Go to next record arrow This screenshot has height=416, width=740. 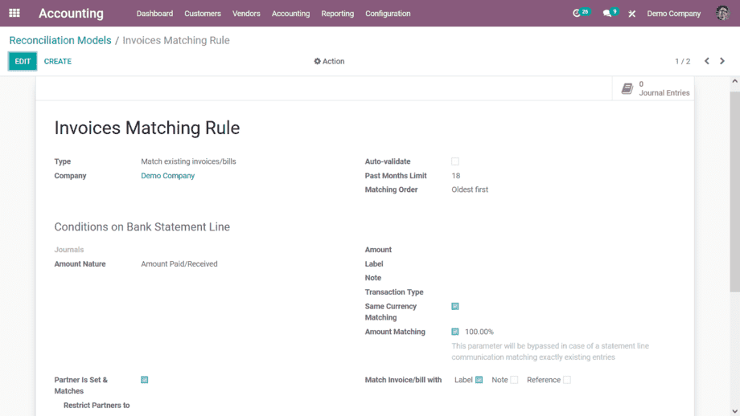(723, 61)
